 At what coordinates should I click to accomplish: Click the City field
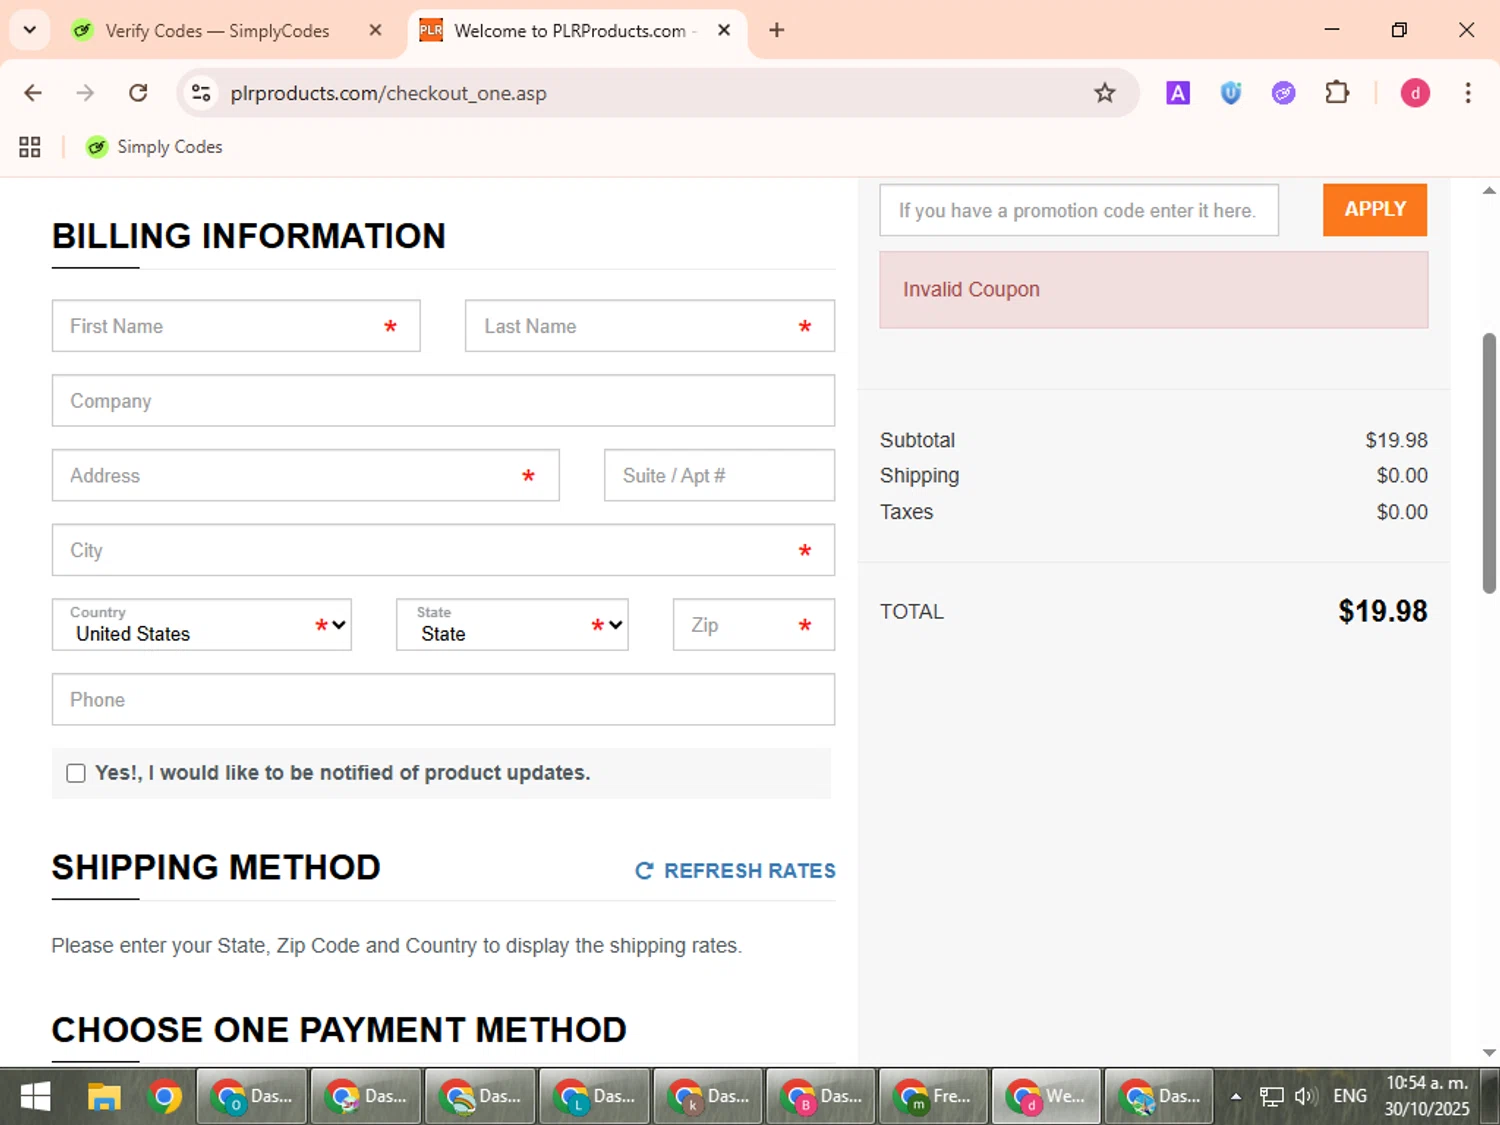point(443,550)
